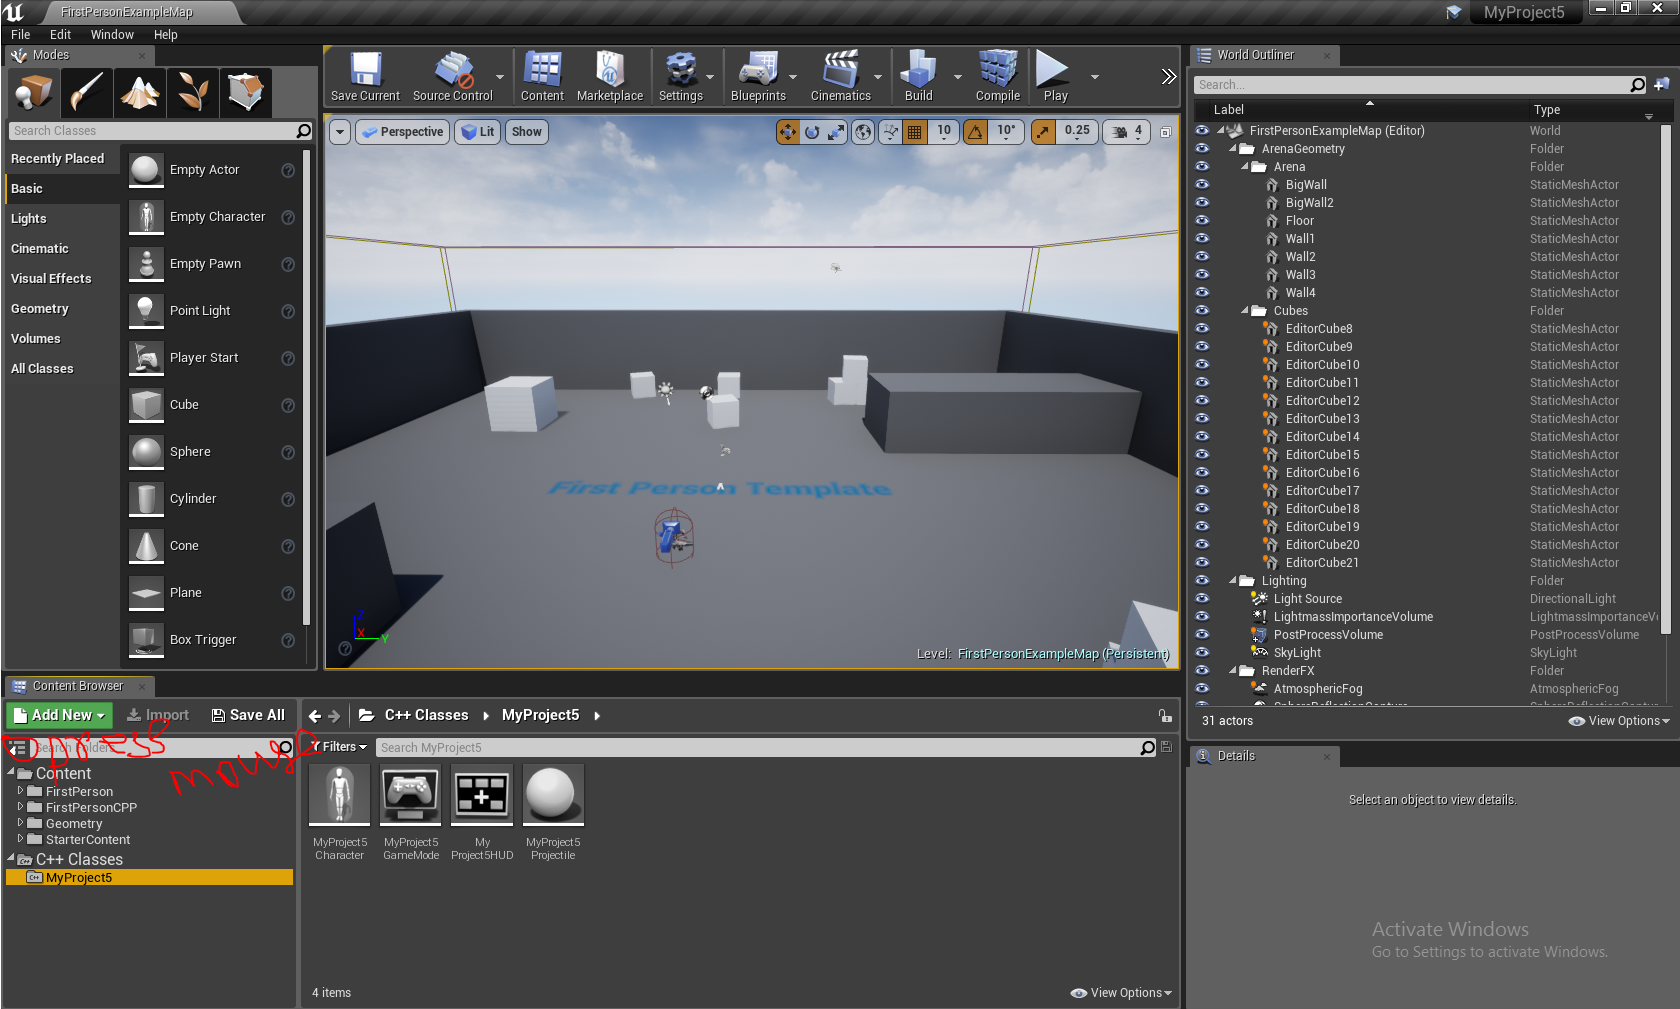Toggle rotation snapping icon

tap(975, 132)
